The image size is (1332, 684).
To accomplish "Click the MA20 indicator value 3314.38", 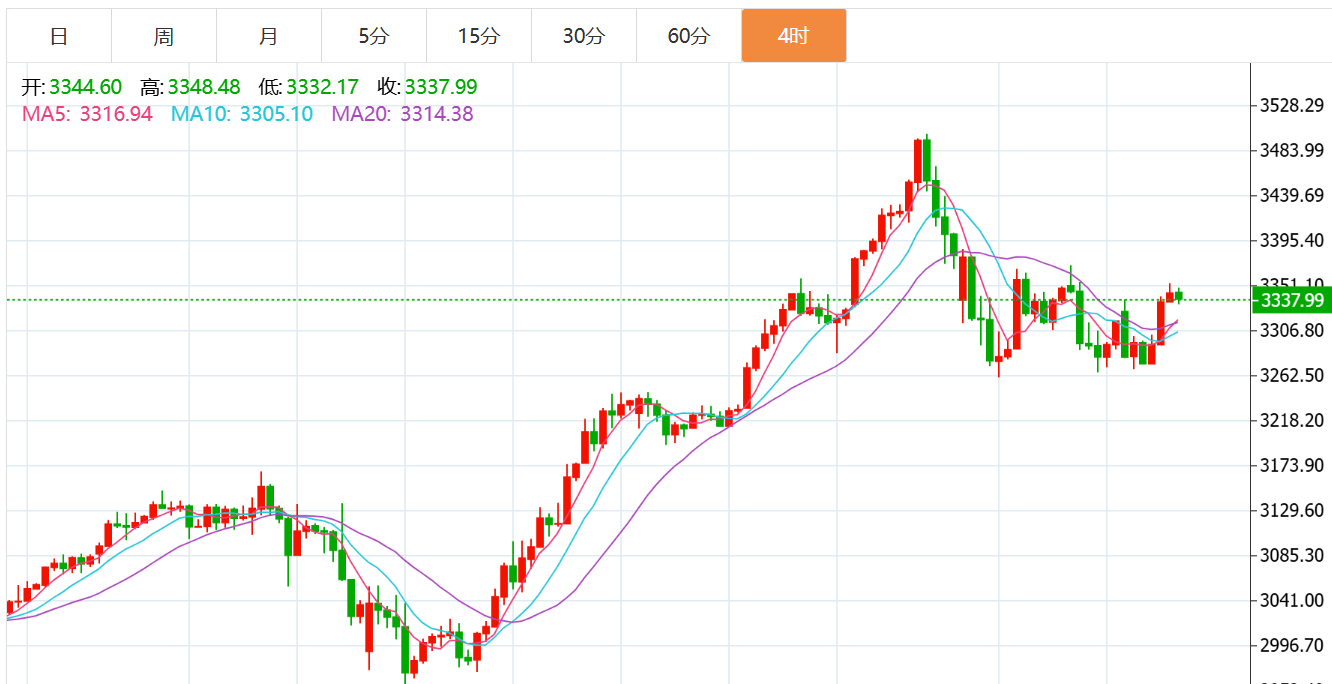I will [x=437, y=114].
